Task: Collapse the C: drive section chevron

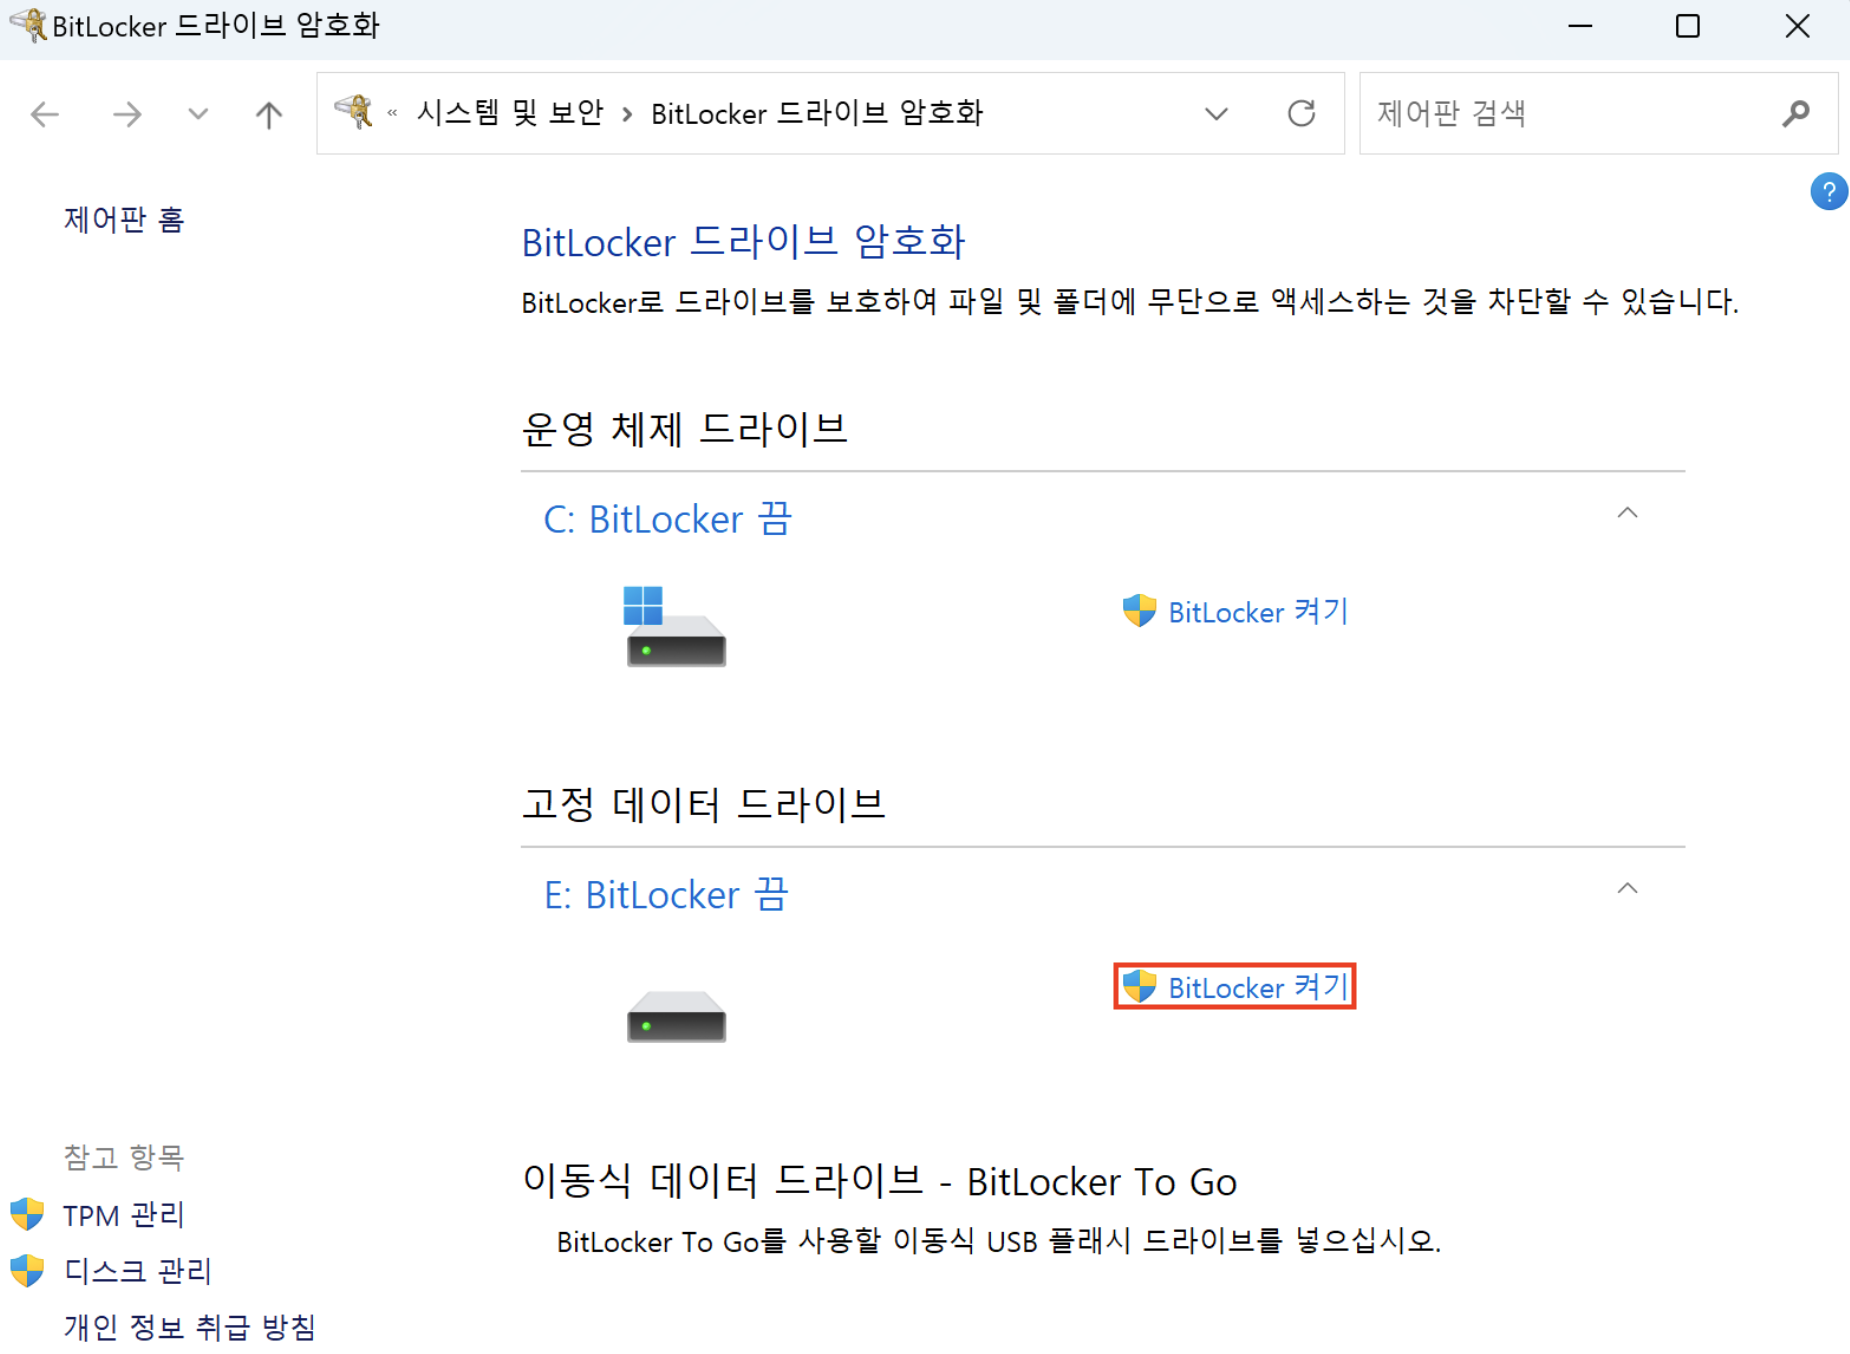Action: point(1627,513)
